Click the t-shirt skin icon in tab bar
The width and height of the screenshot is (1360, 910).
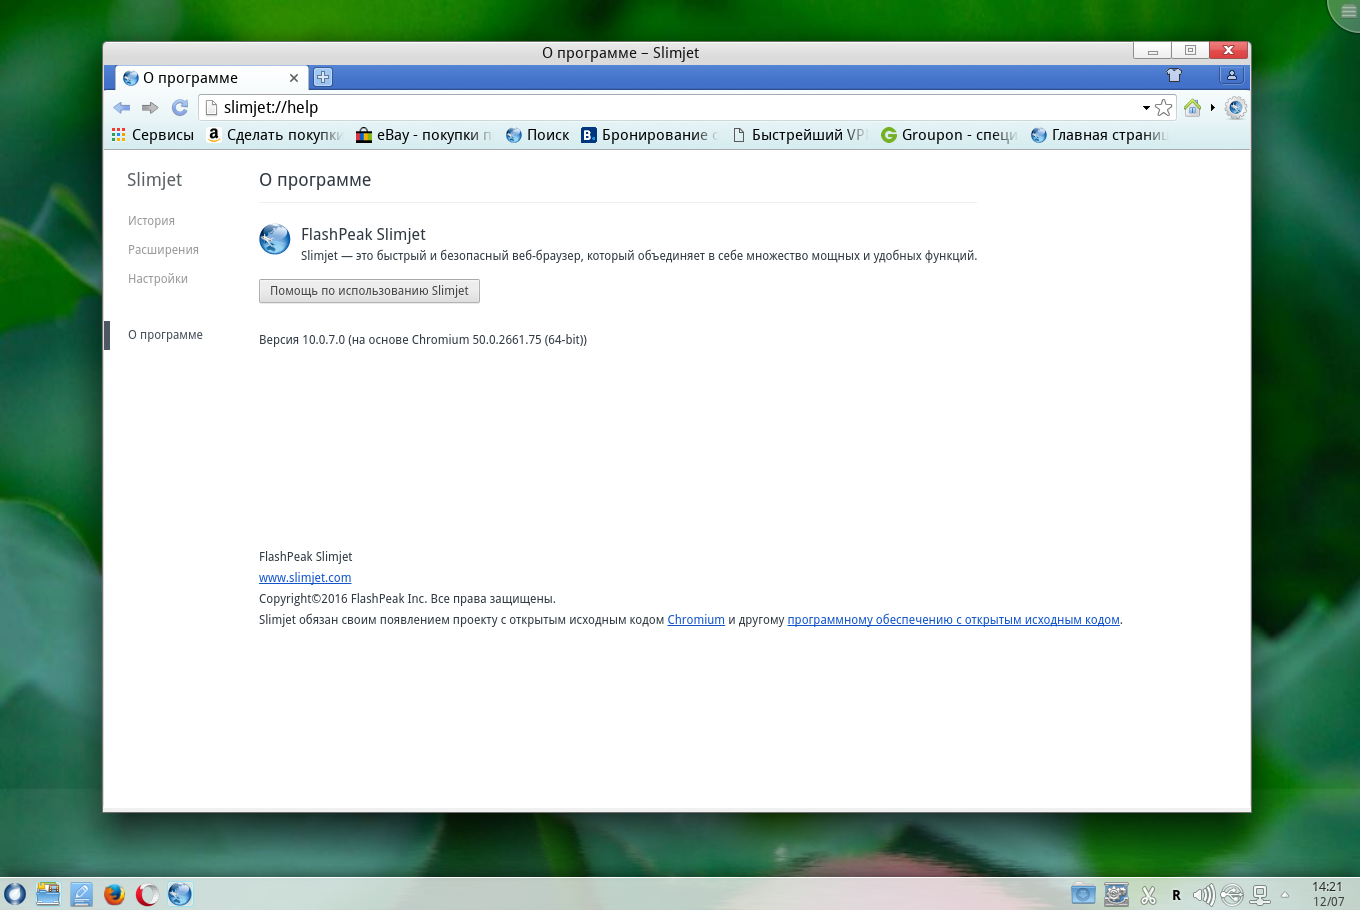point(1174,75)
